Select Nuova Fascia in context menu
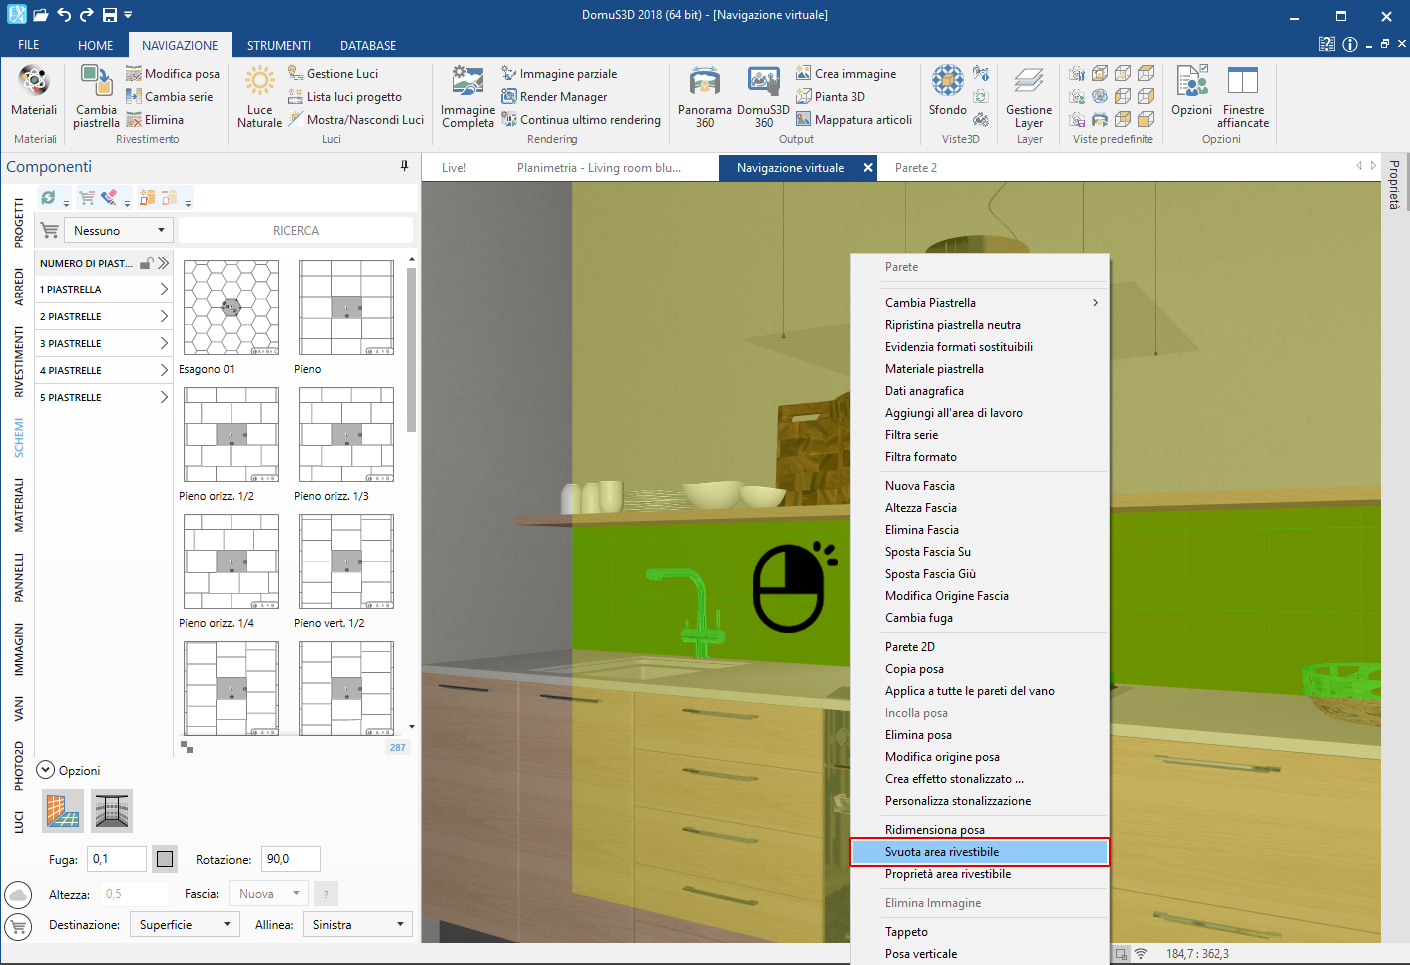Image resolution: width=1410 pixels, height=965 pixels. (980, 486)
